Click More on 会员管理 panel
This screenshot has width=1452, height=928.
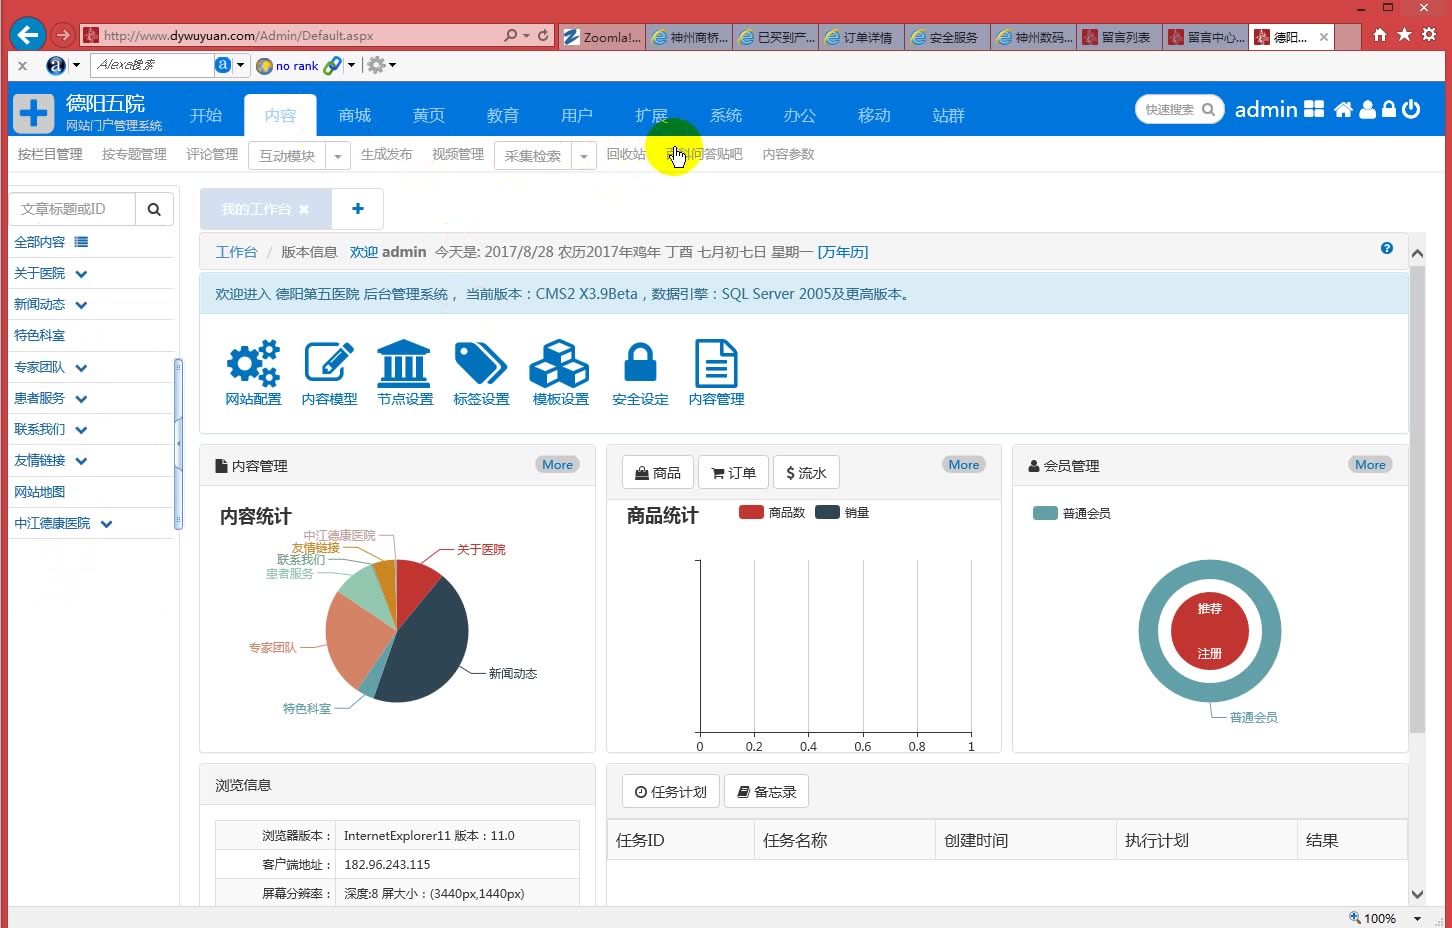(1369, 464)
